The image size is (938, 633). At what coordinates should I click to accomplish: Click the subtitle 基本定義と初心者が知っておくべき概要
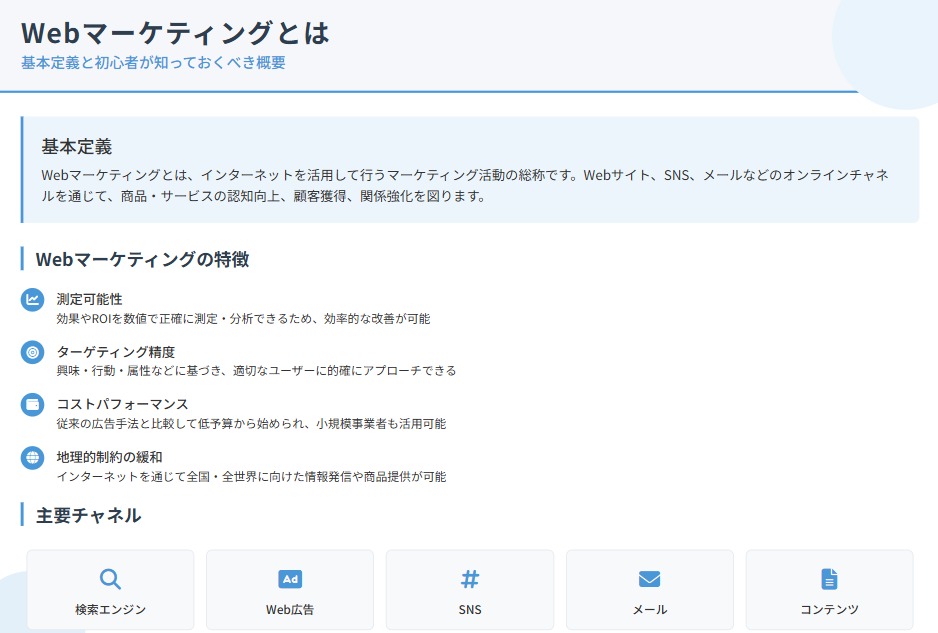tap(153, 63)
